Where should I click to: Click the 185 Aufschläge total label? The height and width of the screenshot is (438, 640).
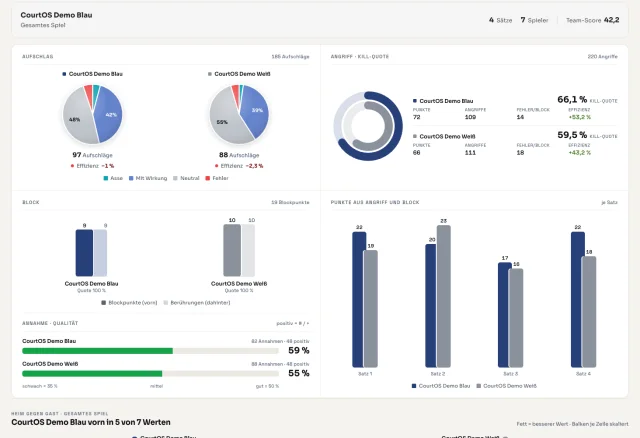pyautogui.click(x=290, y=57)
